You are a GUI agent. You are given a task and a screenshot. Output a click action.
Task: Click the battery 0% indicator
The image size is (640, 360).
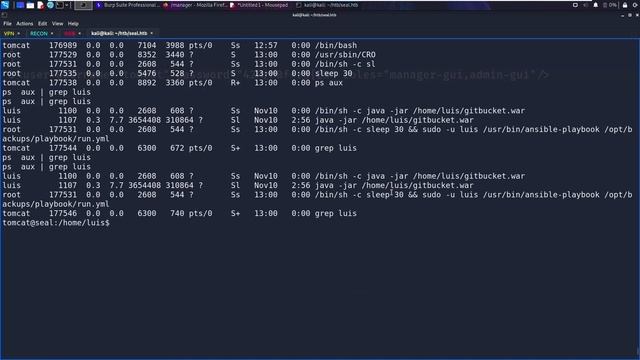(610, 5)
